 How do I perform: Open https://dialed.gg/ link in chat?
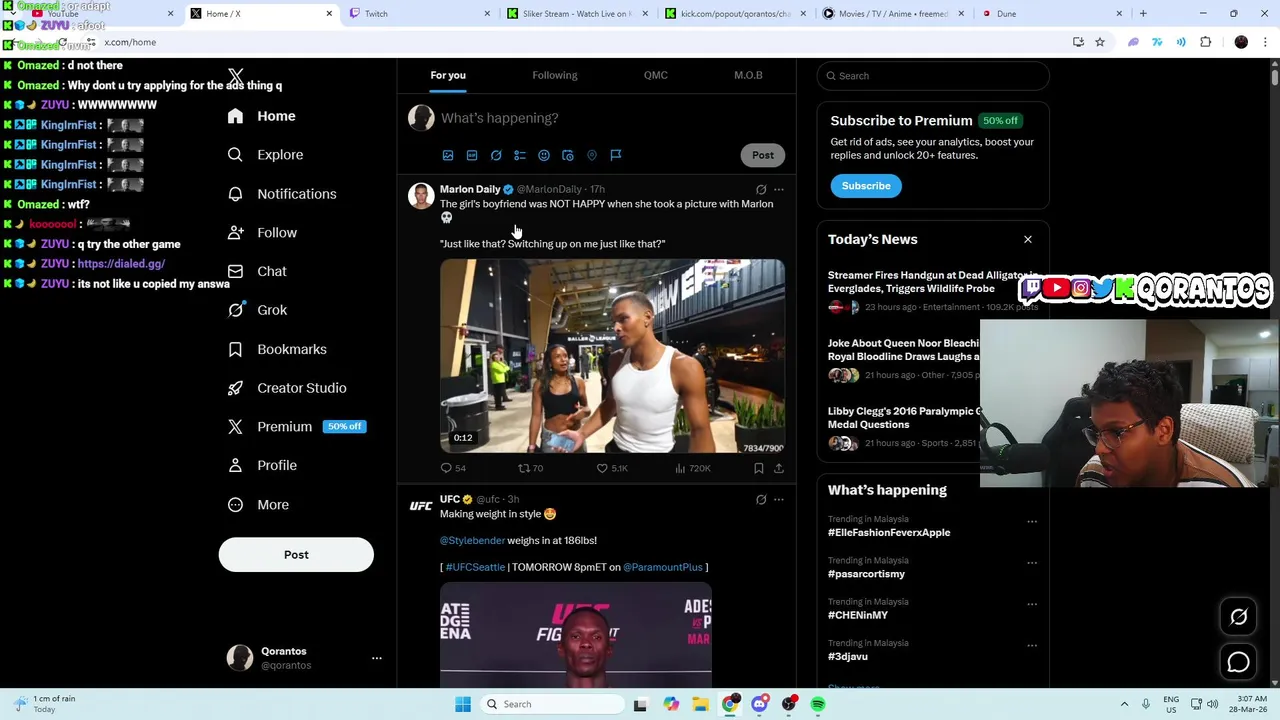[x=121, y=264]
